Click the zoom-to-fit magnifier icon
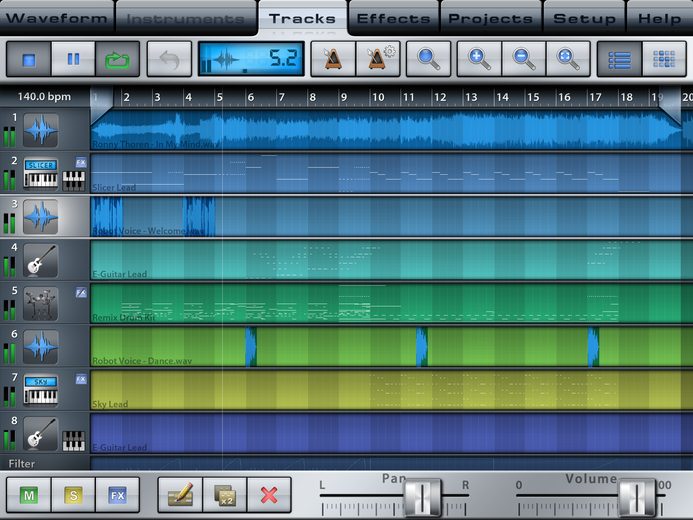The width and height of the screenshot is (693, 520). click(568, 59)
